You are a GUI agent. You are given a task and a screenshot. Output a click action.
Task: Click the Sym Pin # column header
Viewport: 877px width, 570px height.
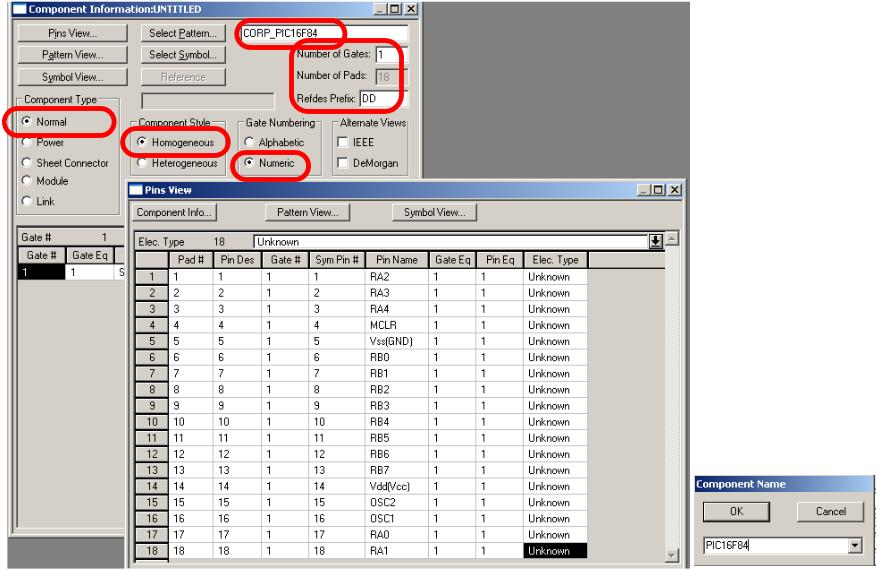[337, 260]
